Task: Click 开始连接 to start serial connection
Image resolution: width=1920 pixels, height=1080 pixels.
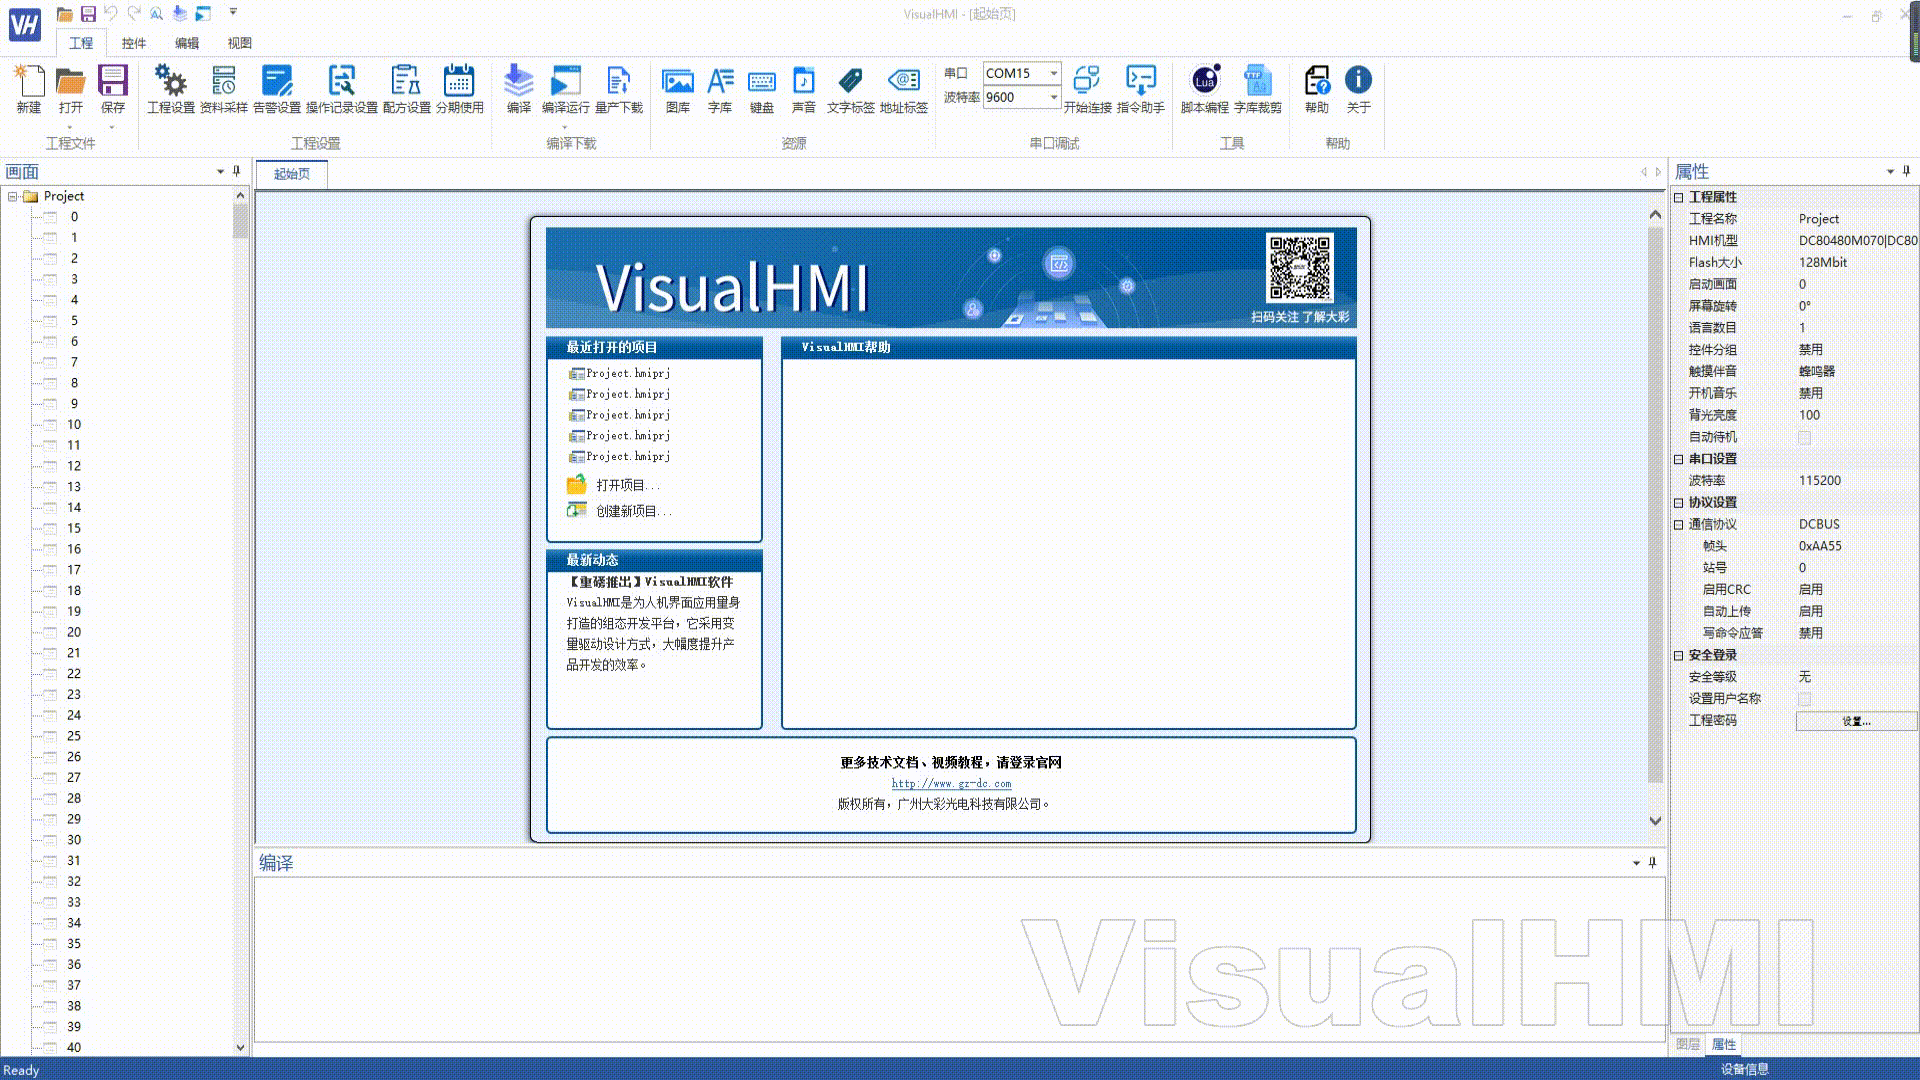Action: [1088, 89]
